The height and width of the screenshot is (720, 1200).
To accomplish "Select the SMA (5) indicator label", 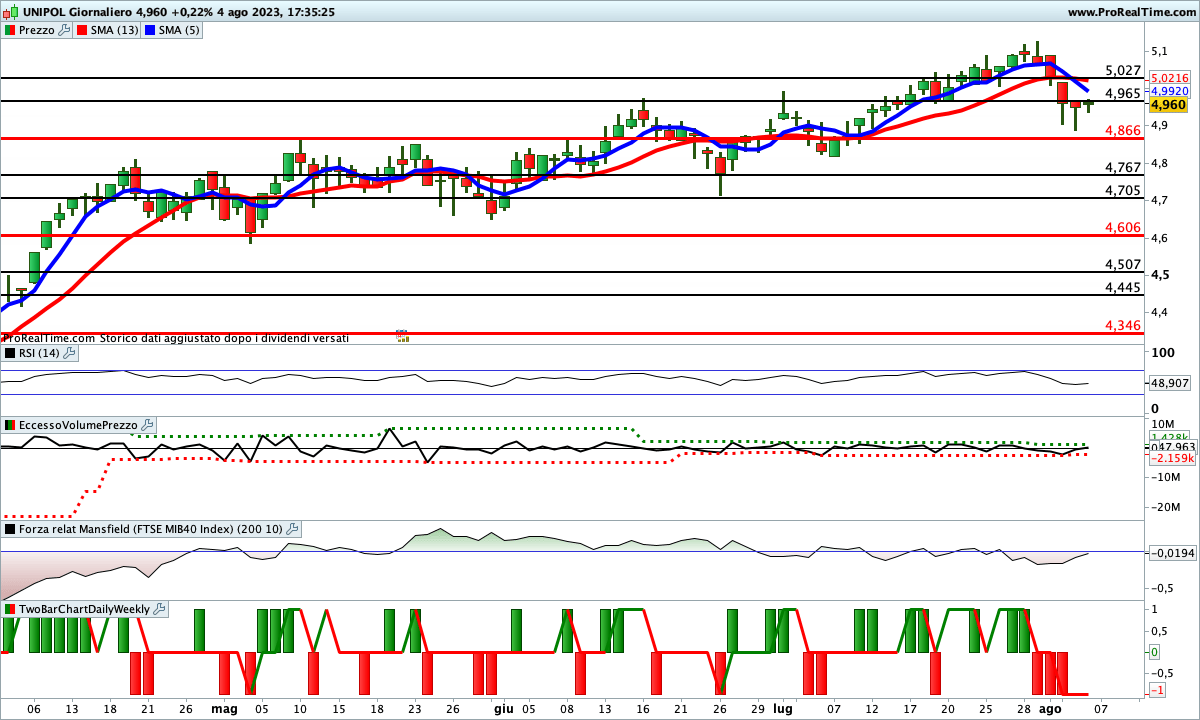I will coord(180,30).
